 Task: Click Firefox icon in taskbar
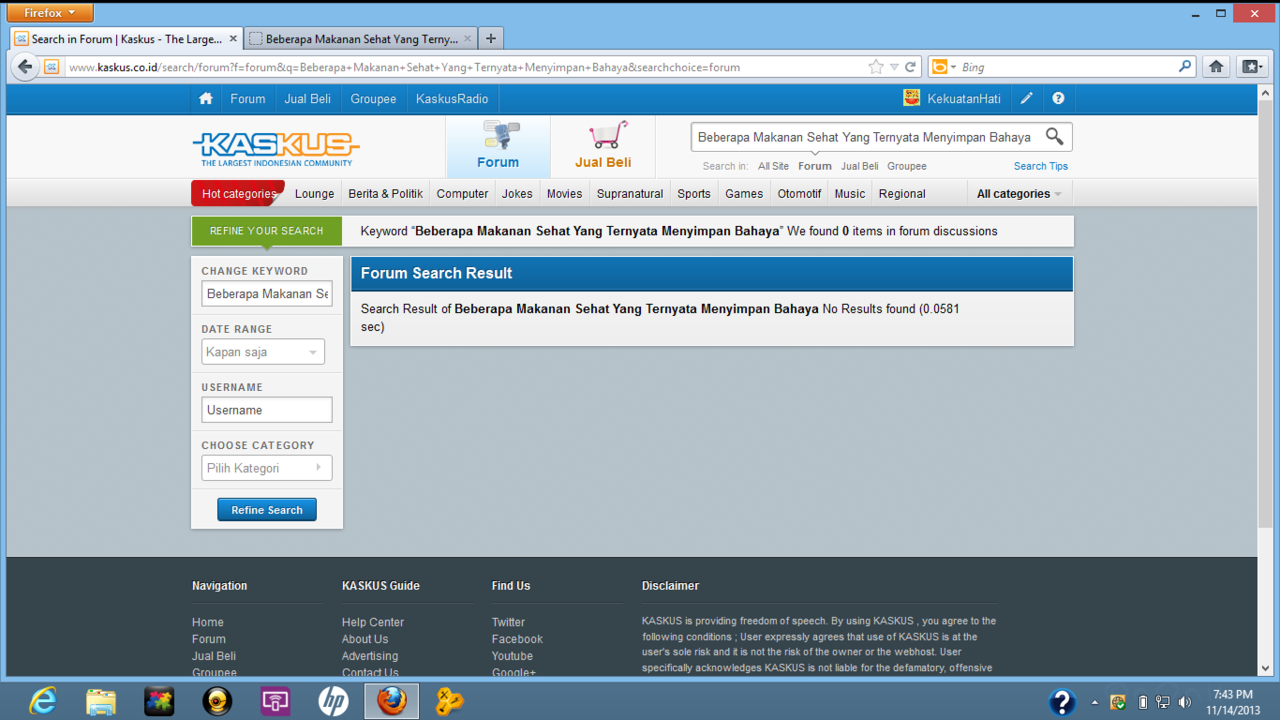coord(391,701)
